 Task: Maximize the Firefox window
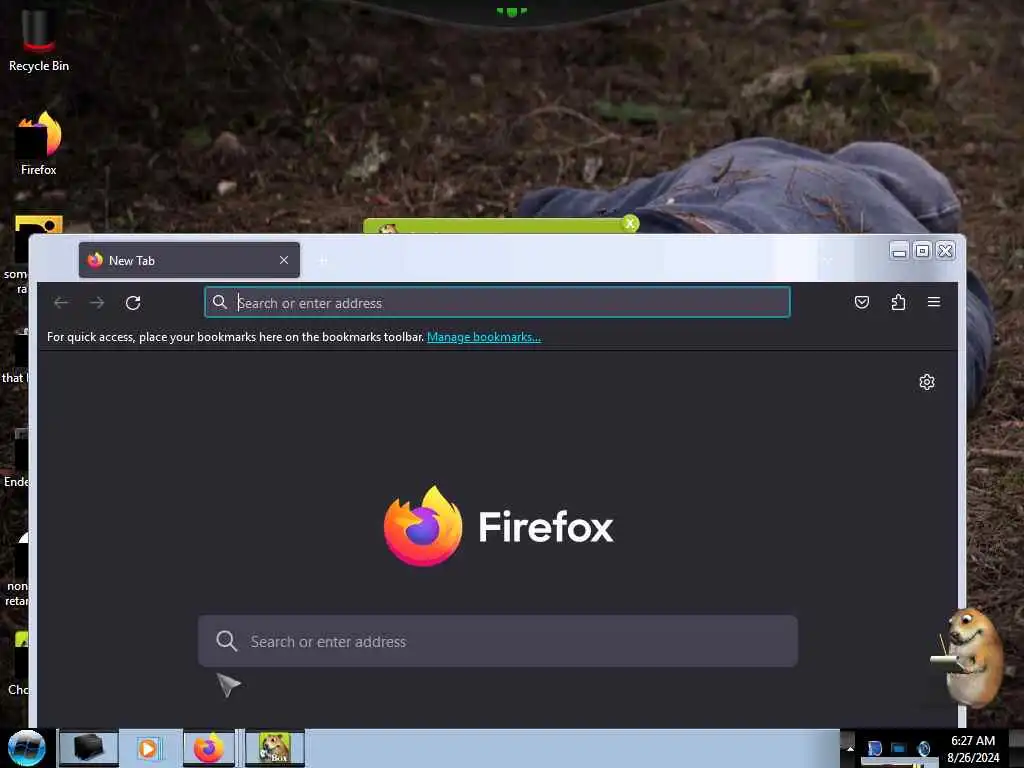point(922,251)
